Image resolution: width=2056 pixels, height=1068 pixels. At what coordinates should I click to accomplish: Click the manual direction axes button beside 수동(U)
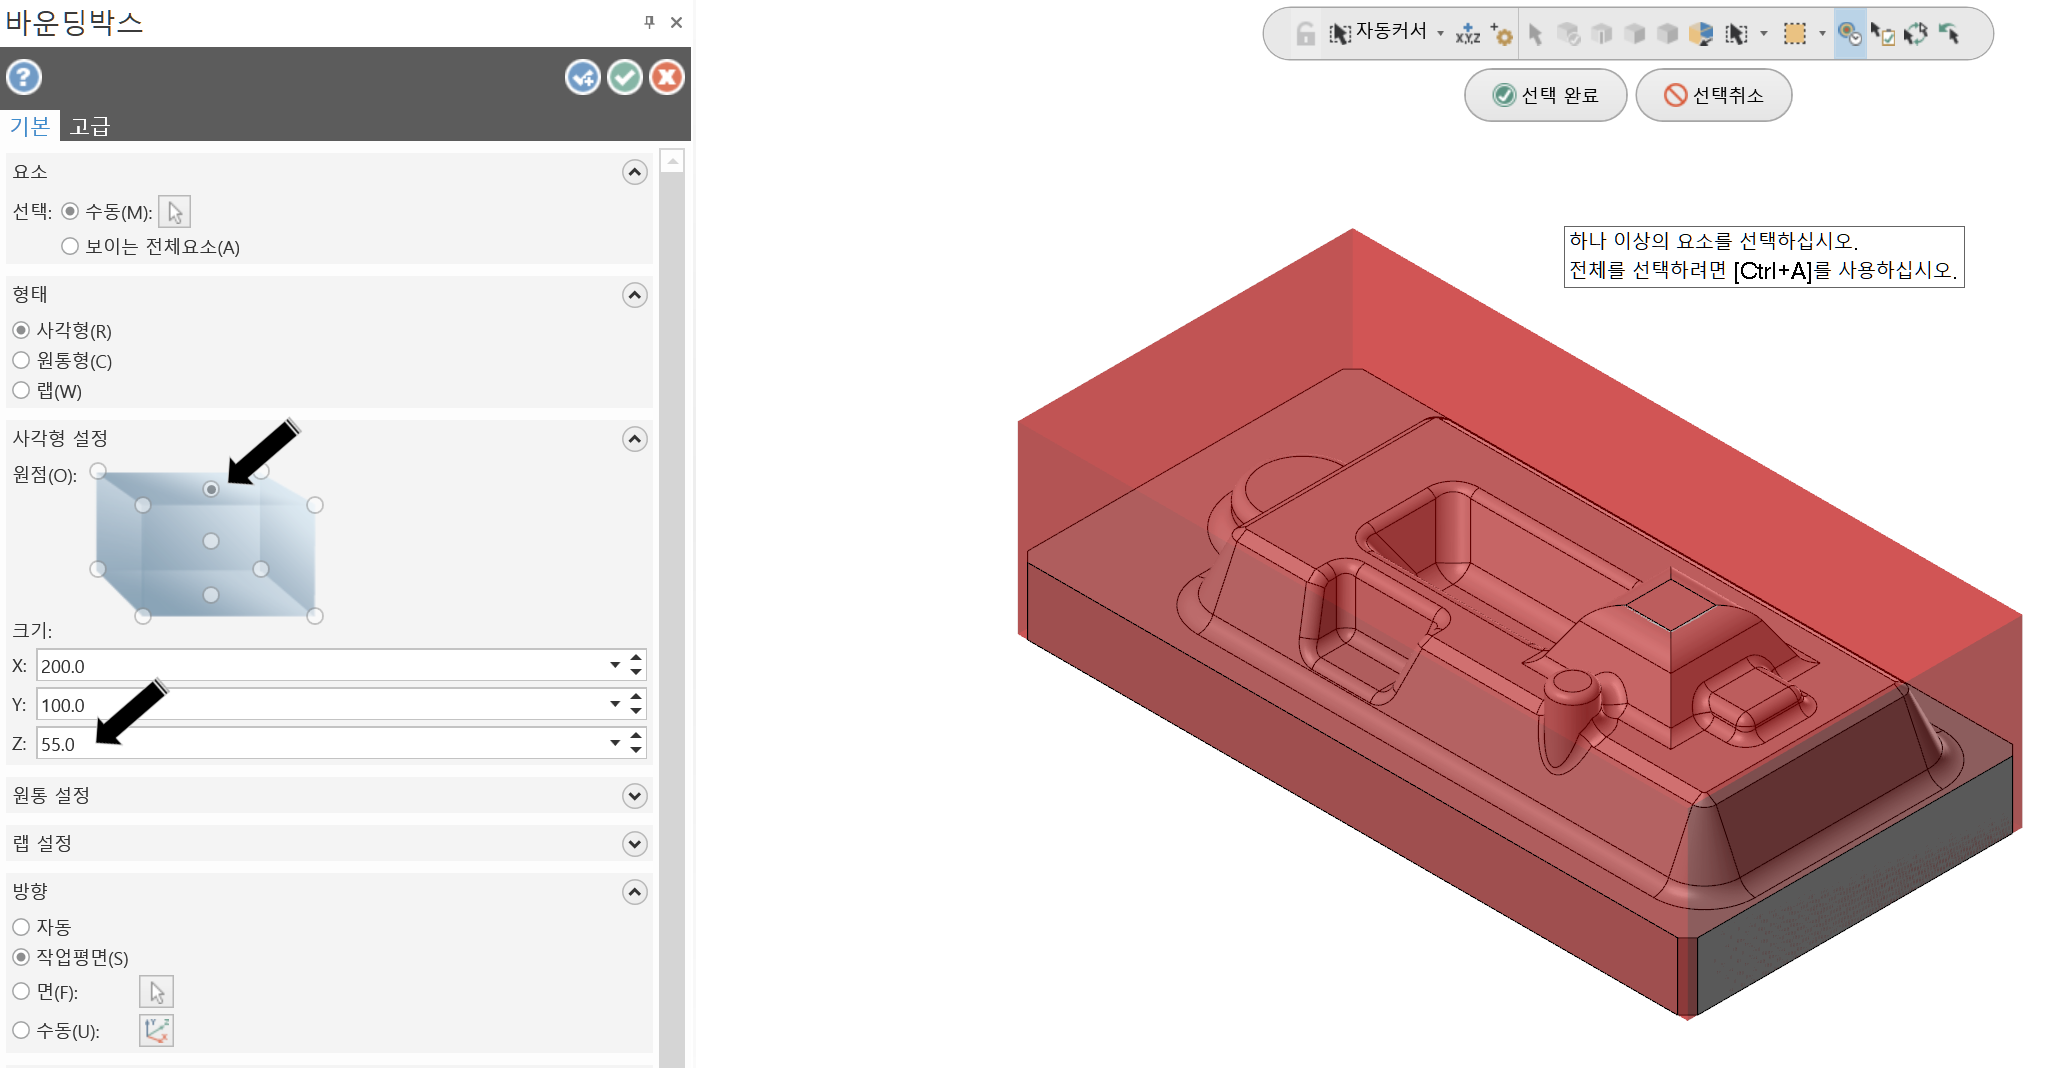coord(156,1030)
